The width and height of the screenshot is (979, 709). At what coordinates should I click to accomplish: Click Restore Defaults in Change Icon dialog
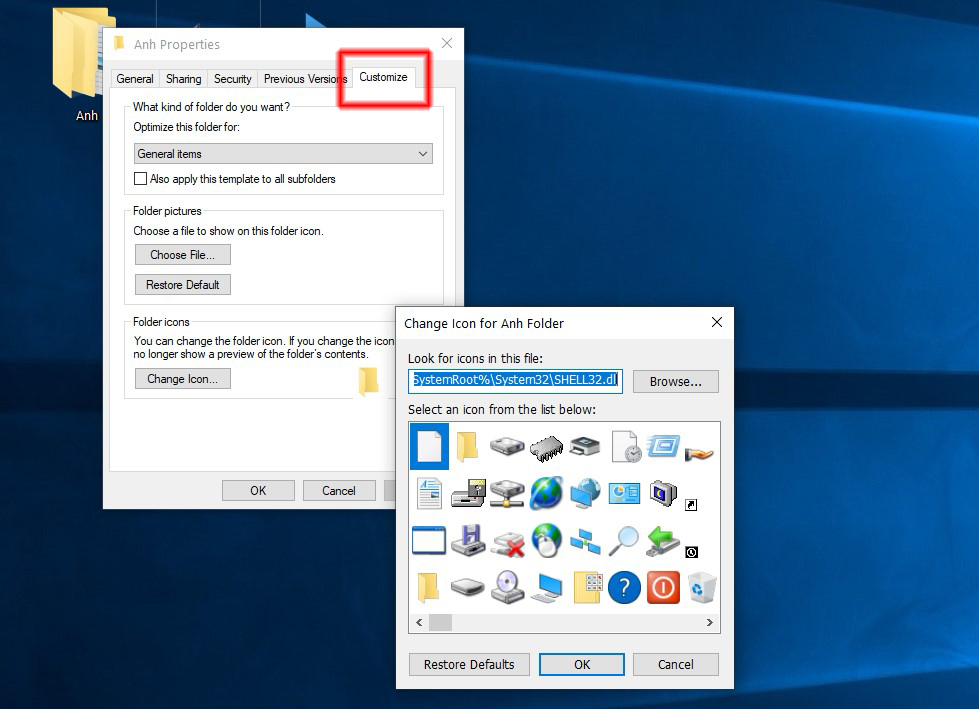tap(469, 665)
